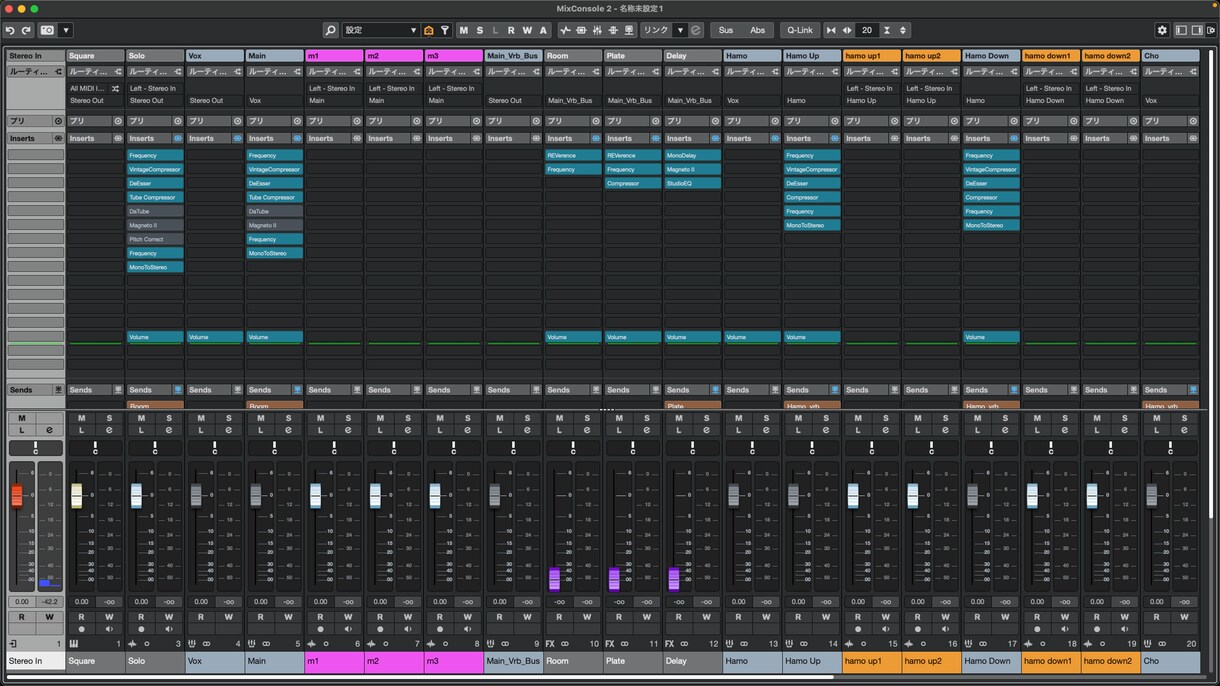Toggle the speaker monitor button on m3 channel
1220x686 pixels.
point(467,630)
